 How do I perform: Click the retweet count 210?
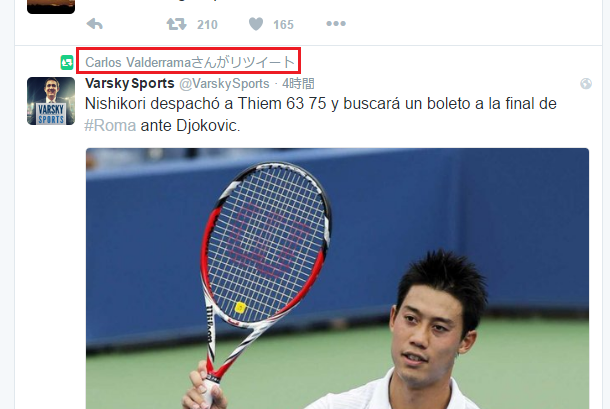point(207,25)
